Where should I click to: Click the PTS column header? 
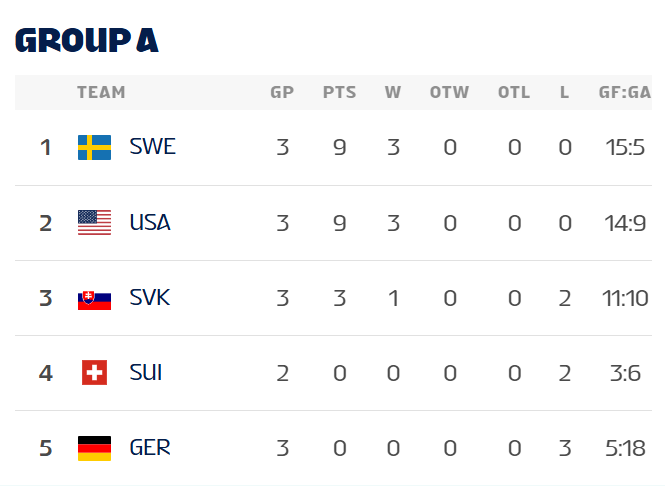point(339,93)
